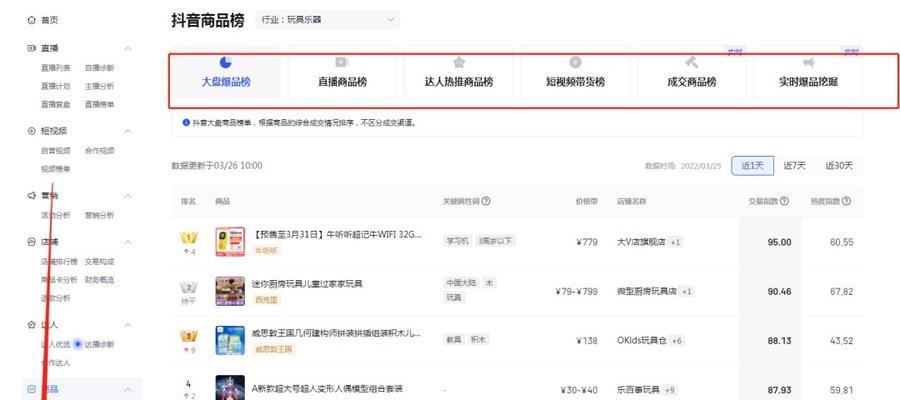Click the 达人 icon in sidebar
The height and width of the screenshot is (400, 900).
31,325
